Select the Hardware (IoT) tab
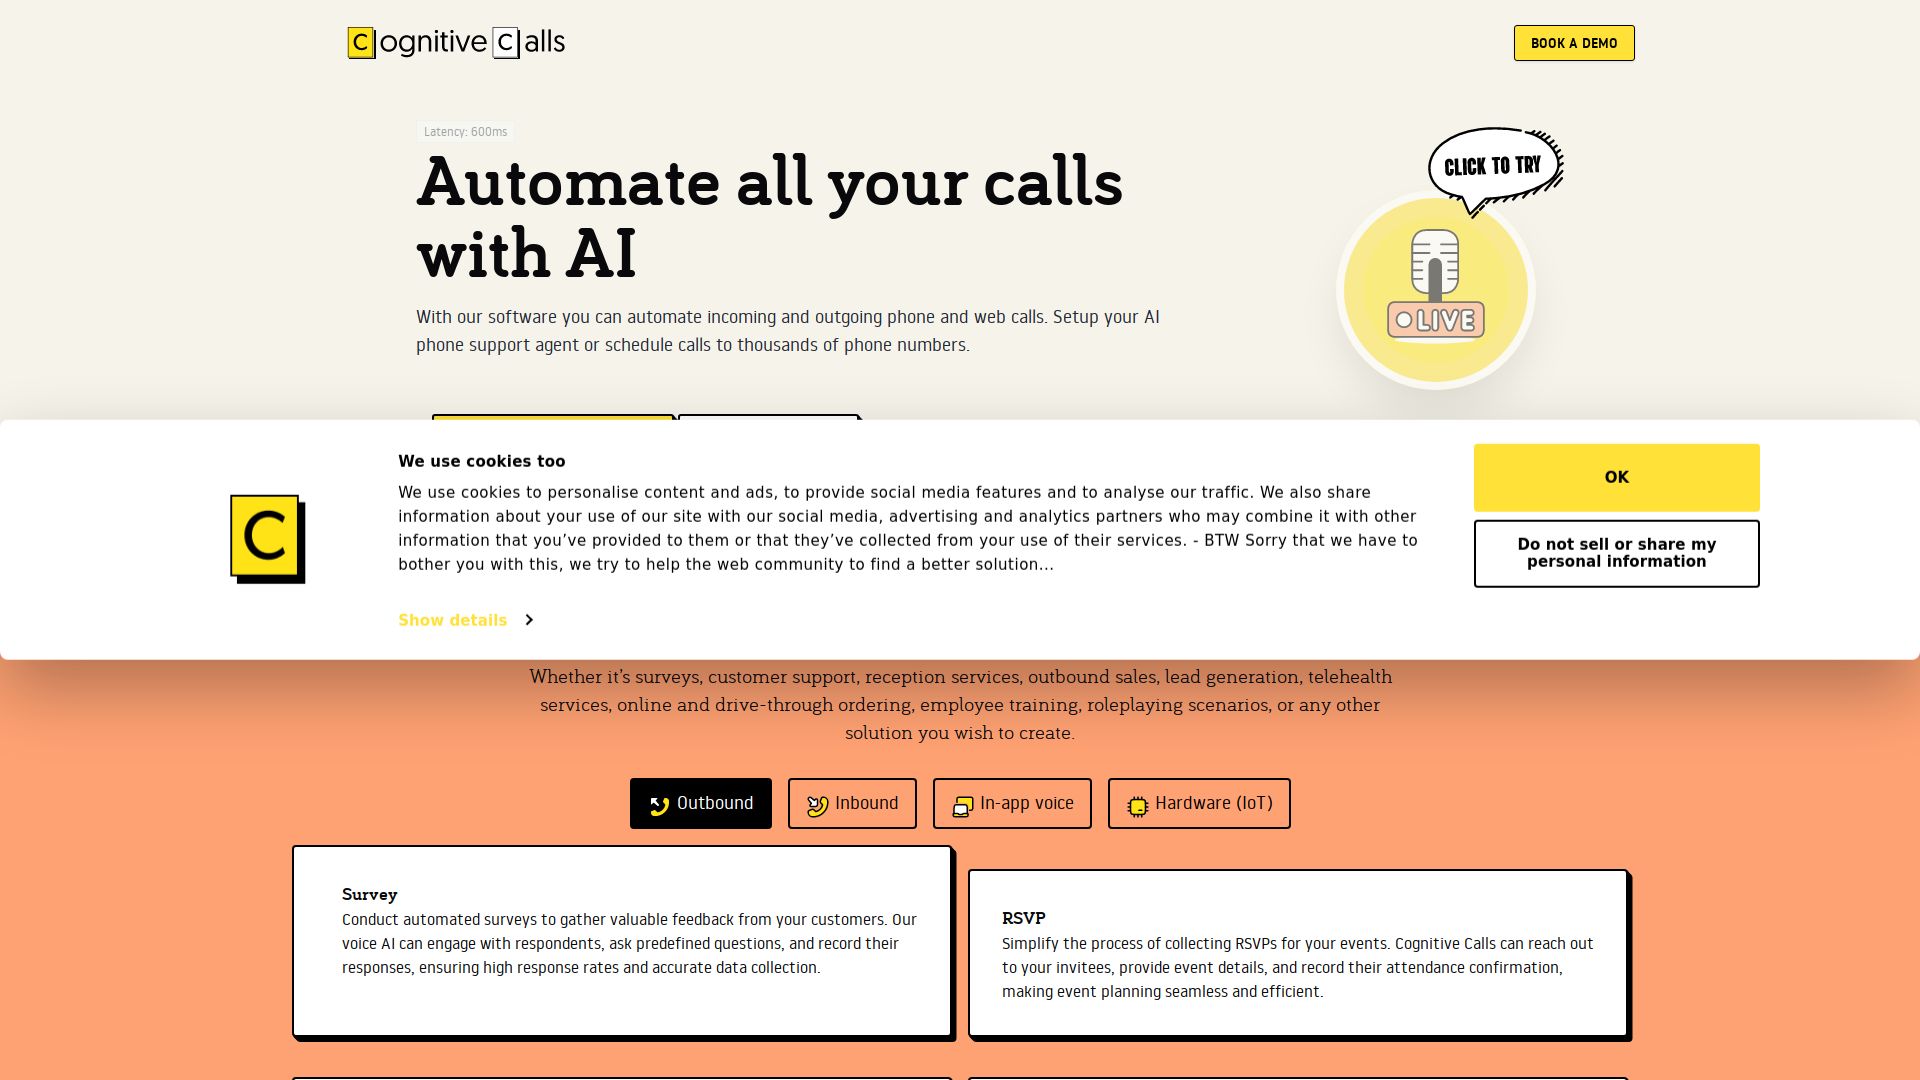 click(1199, 803)
